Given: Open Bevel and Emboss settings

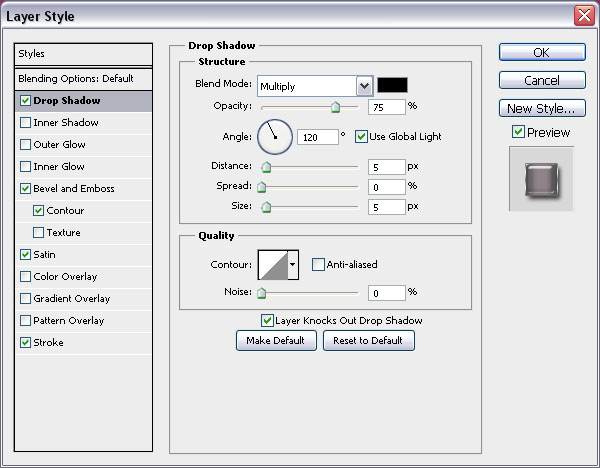Looking at the screenshot, I should coord(74,189).
